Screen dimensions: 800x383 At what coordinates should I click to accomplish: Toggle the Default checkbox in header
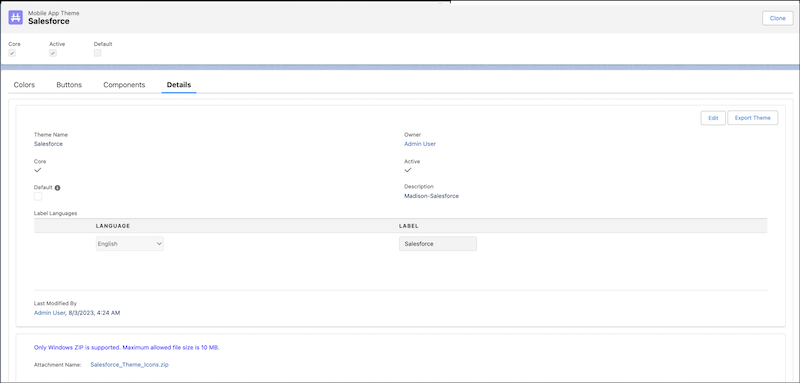97,53
